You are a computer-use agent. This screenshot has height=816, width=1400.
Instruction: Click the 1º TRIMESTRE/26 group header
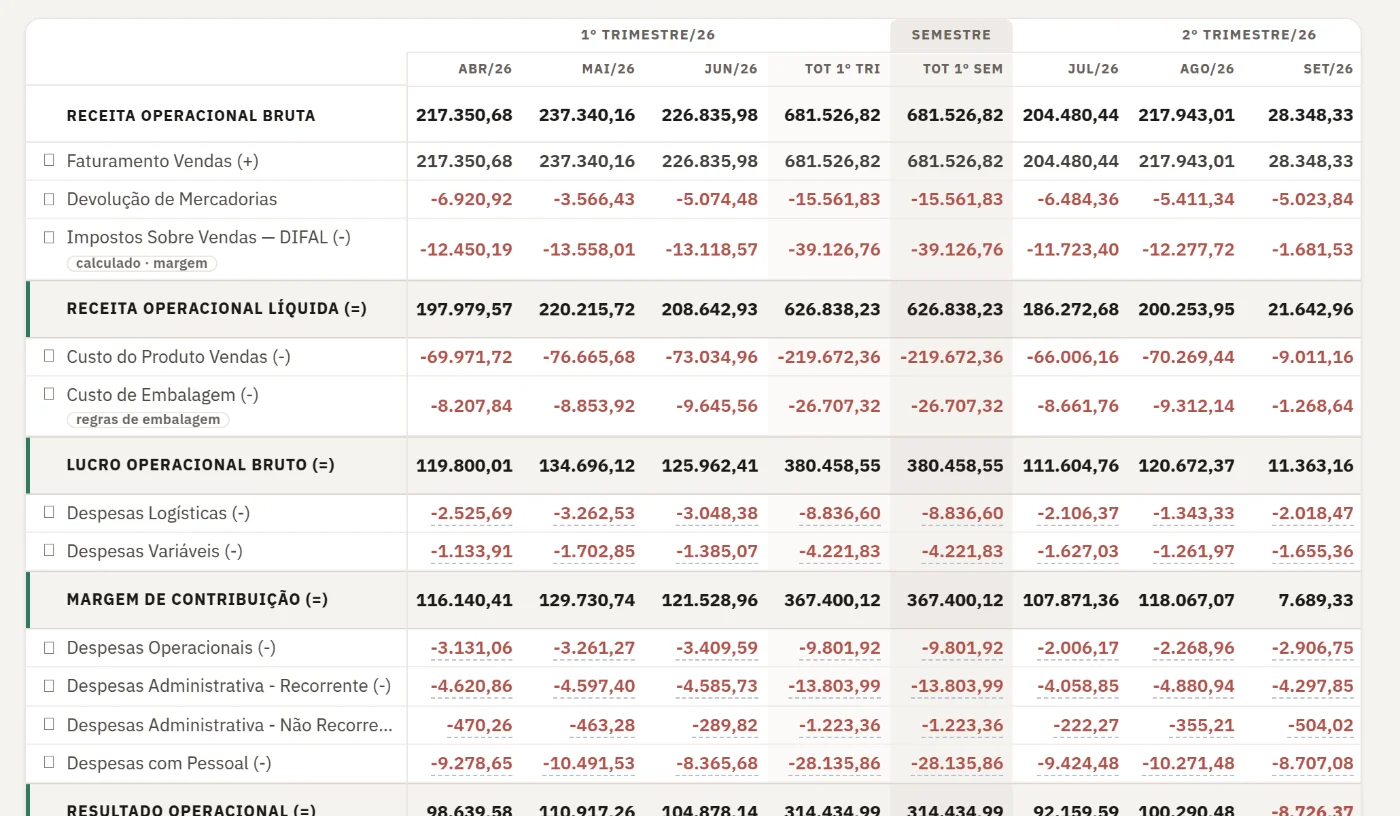[648, 35]
